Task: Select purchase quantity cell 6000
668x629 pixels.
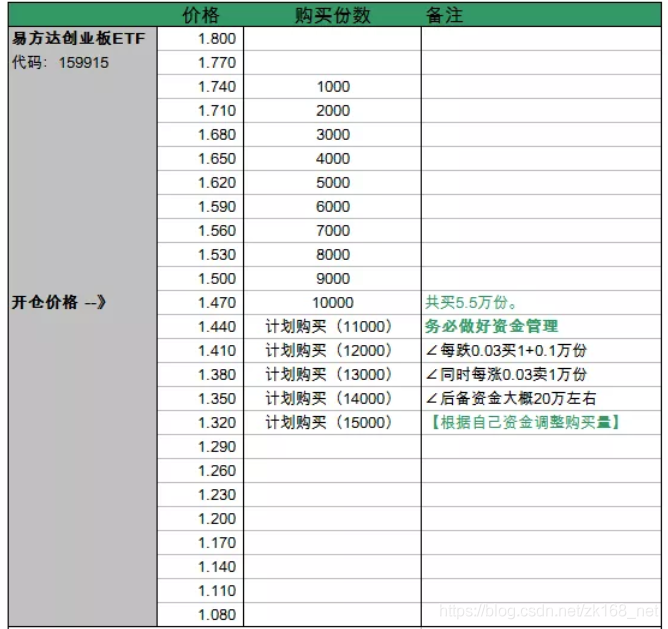Action: 332,207
